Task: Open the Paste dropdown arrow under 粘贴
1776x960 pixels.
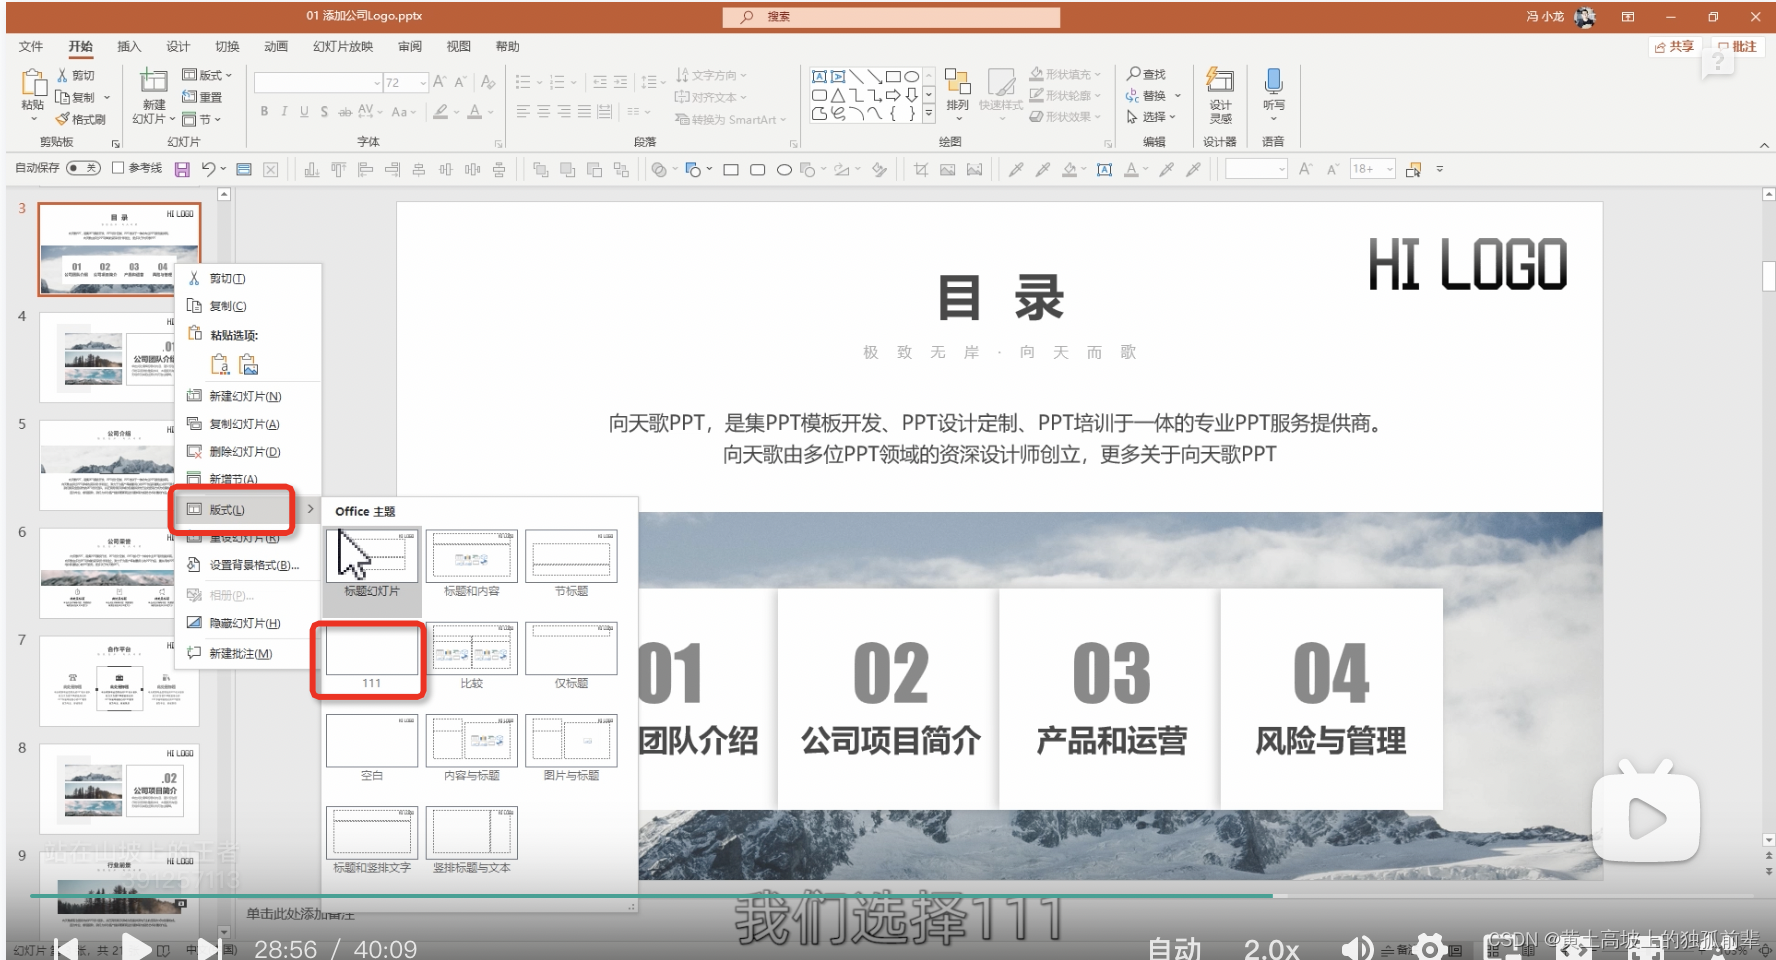Action: pyautogui.click(x=33, y=119)
